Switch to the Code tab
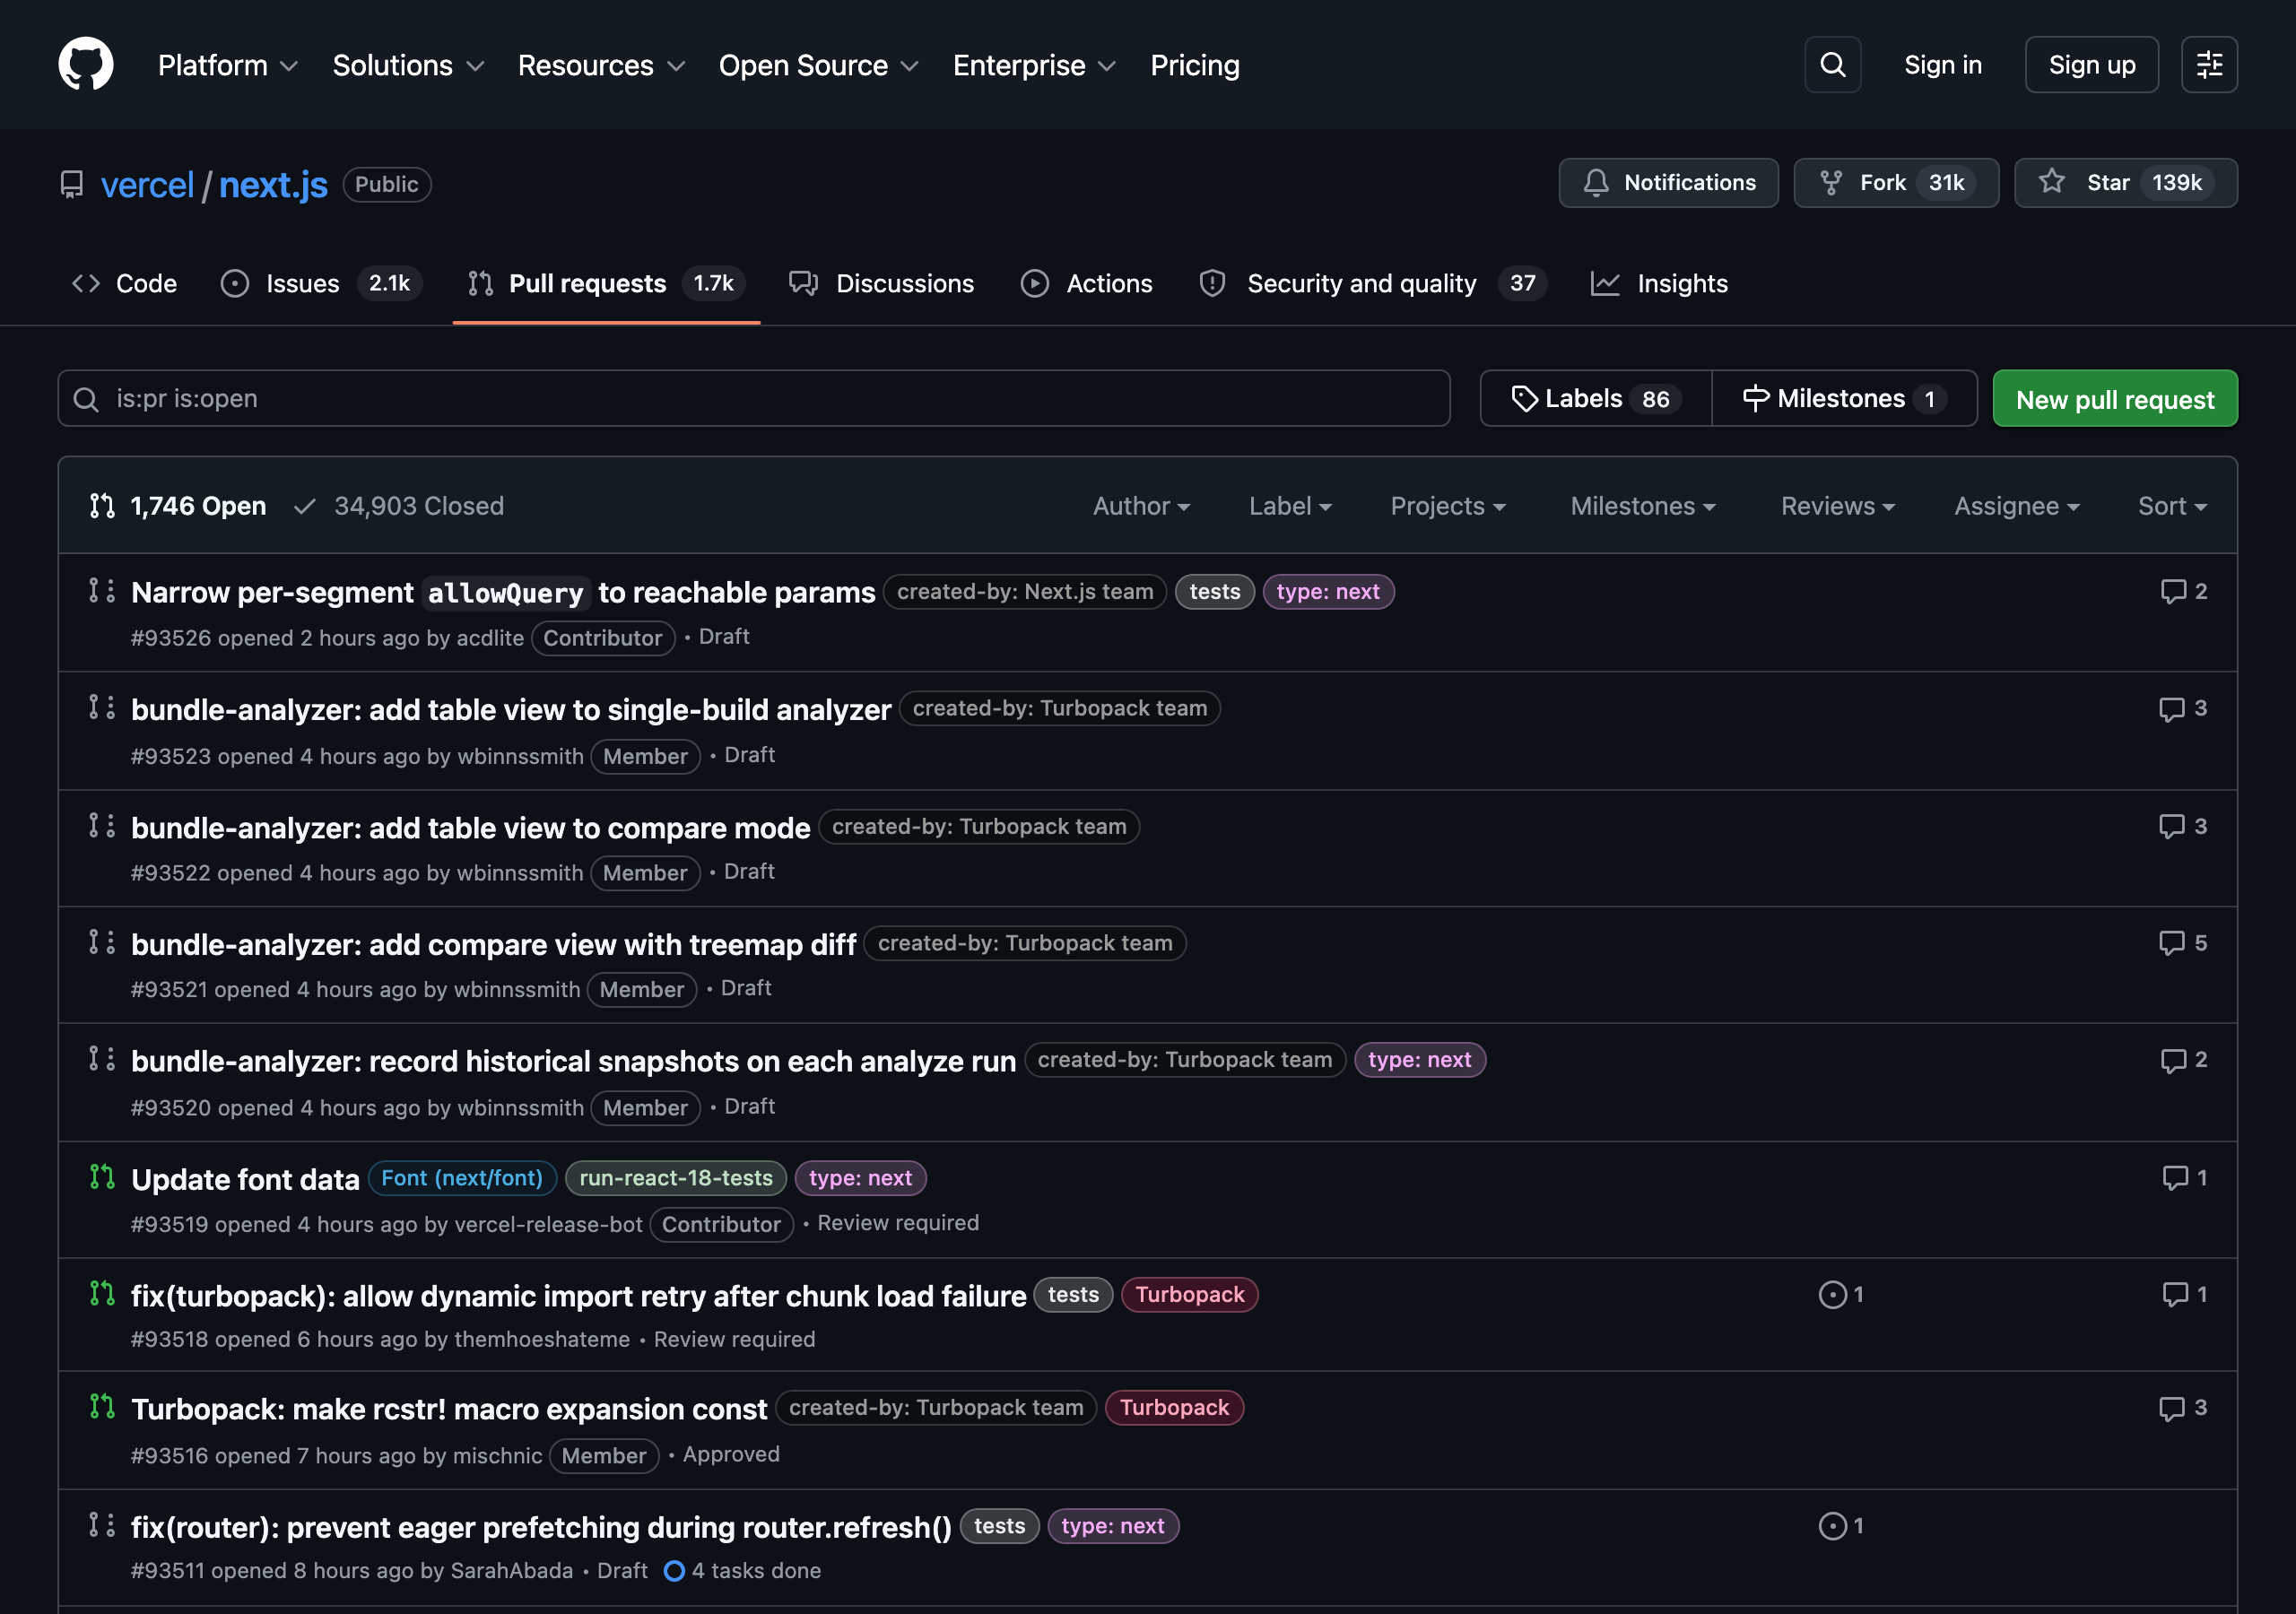The height and width of the screenshot is (1614, 2296). (124, 284)
